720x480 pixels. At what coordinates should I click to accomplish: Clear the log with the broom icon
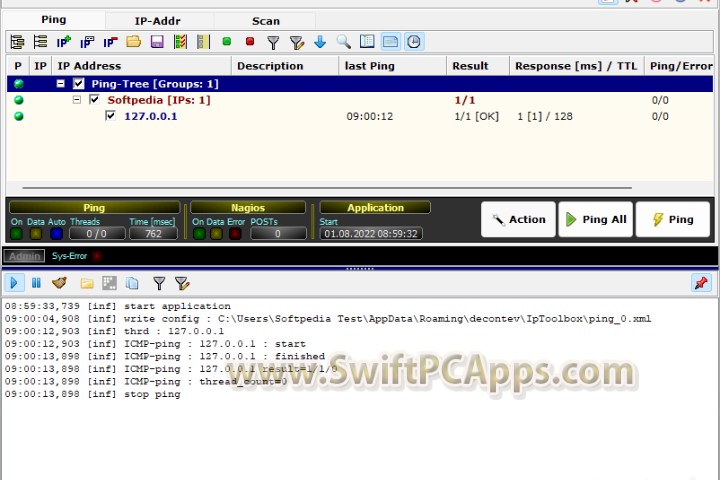[59, 283]
